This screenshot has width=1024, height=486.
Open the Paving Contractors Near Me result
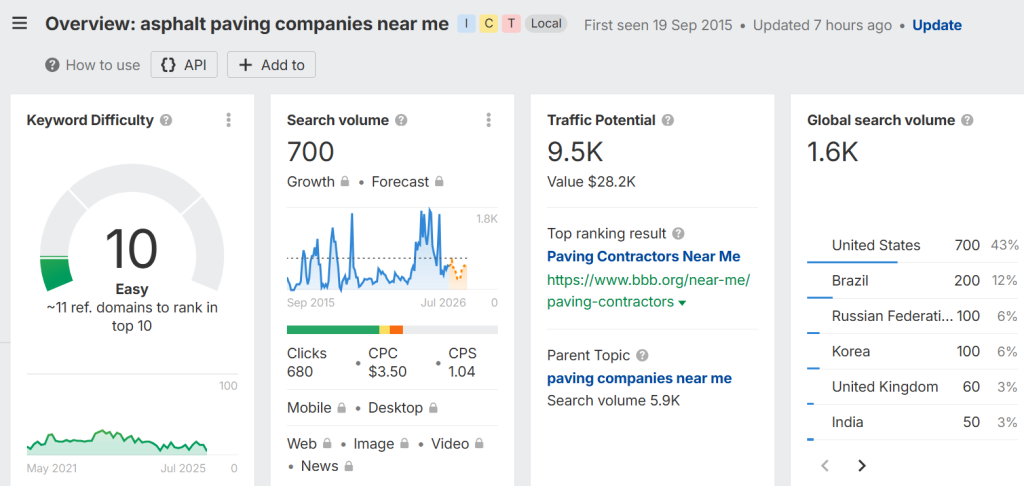click(x=643, y=256)
